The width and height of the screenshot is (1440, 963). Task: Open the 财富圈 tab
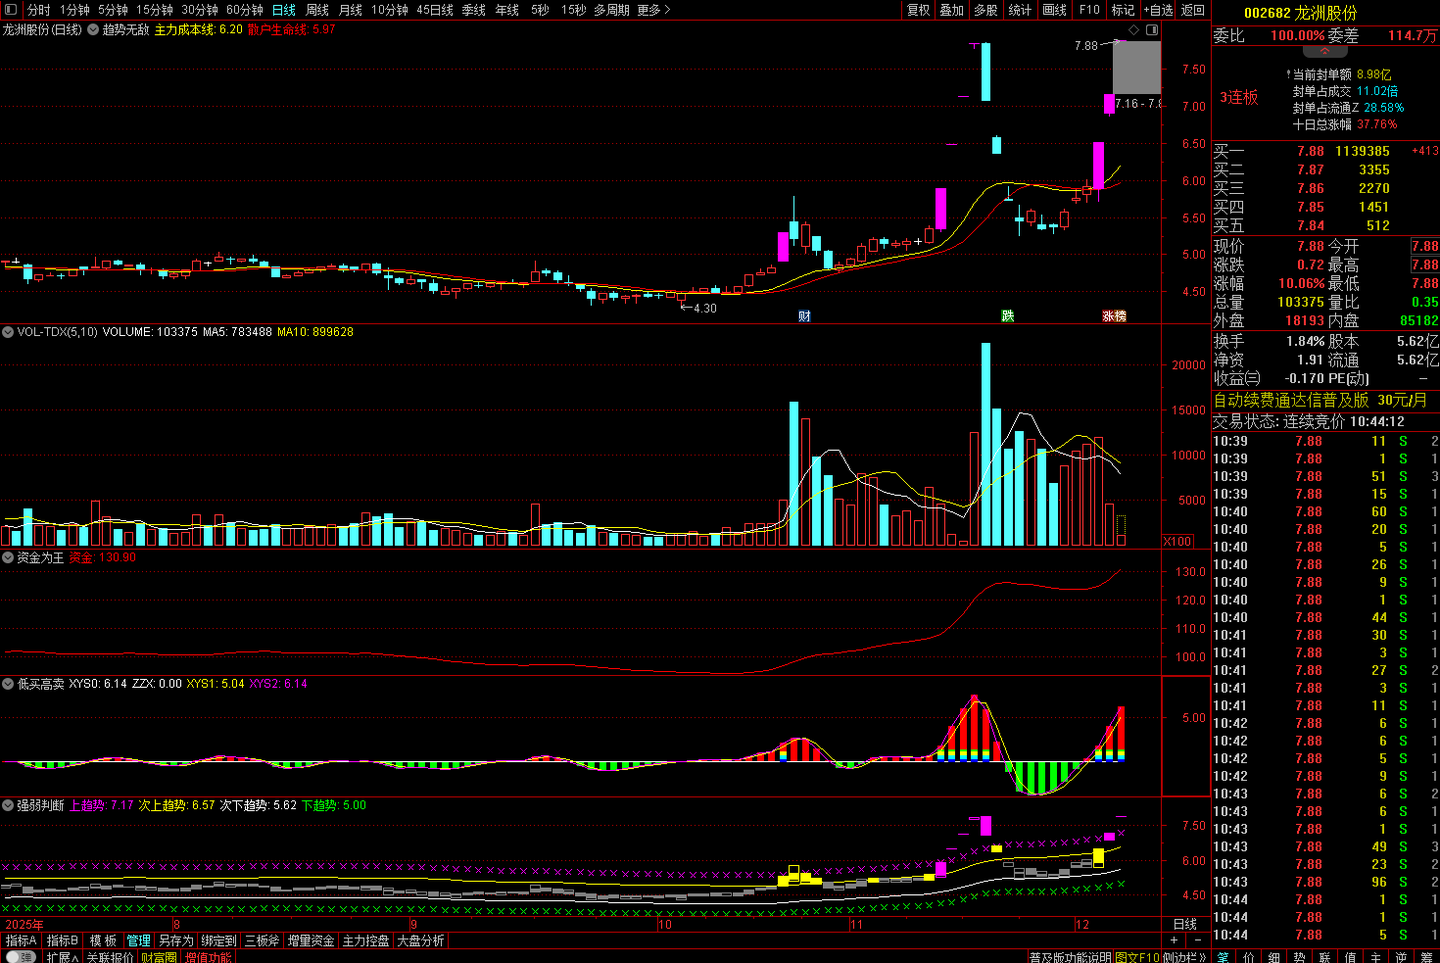pos(159,957)
